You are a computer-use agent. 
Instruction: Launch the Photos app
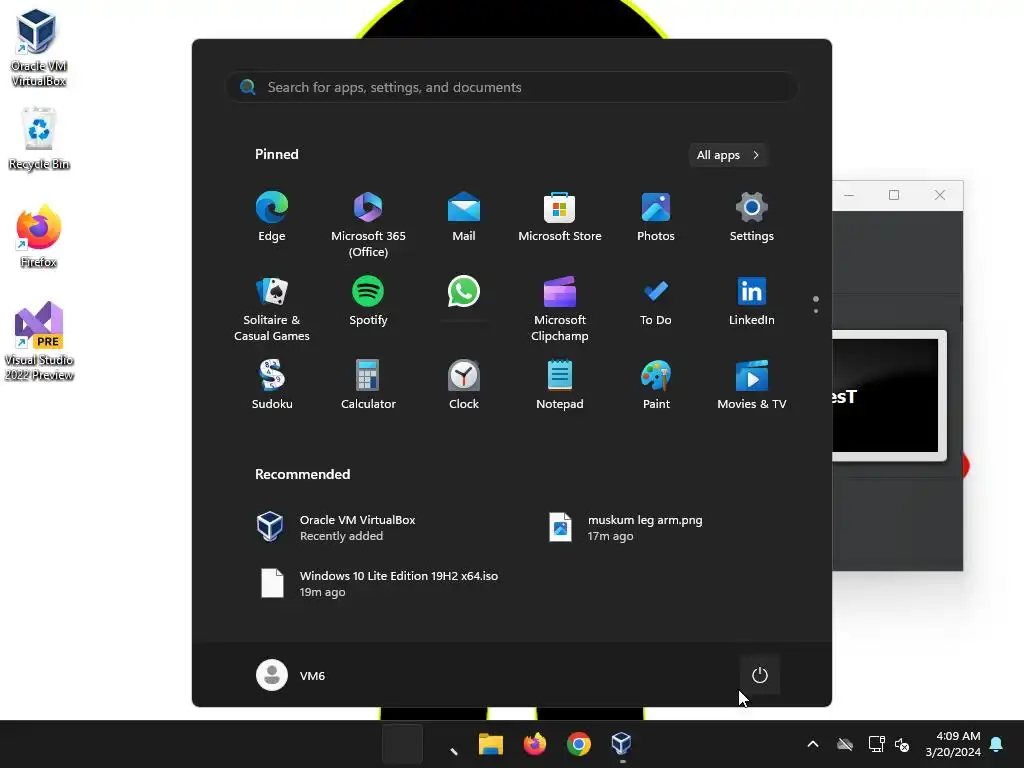[656, 217]
